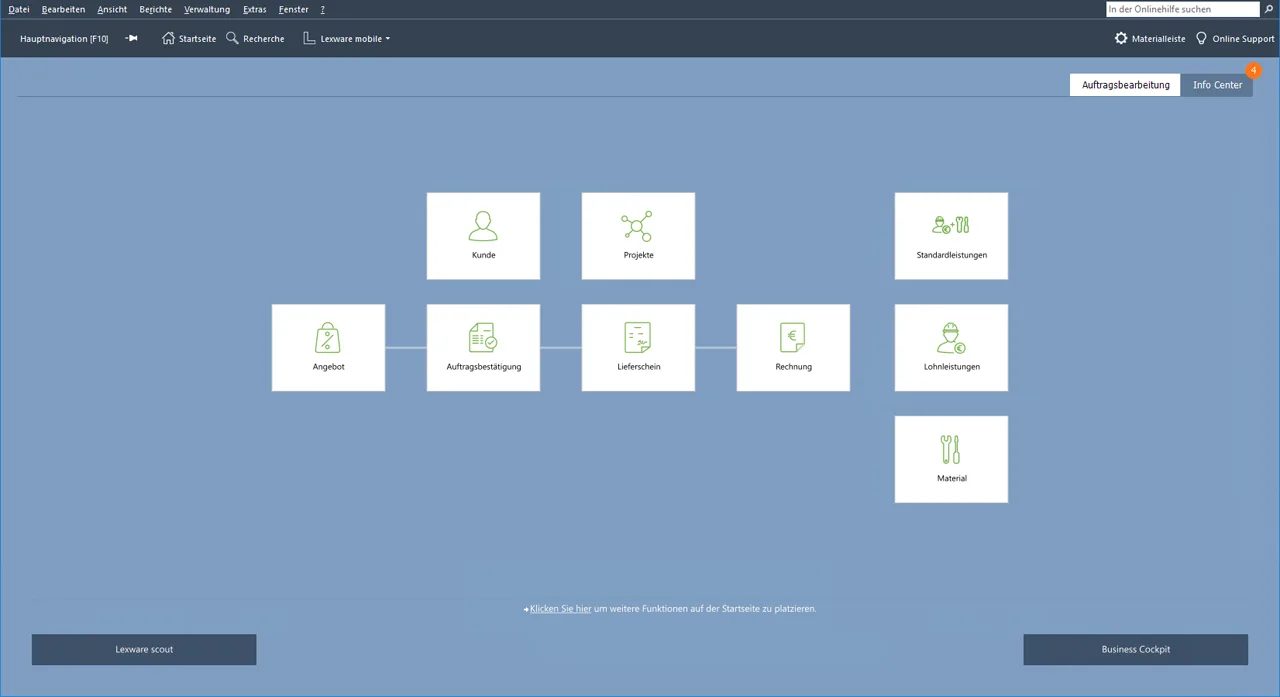Open the Extras menu
This screenshot has height=697, width=1280.
coord(254,9)
